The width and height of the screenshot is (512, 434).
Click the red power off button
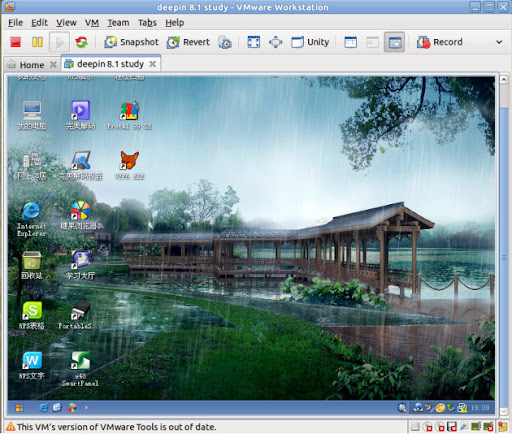click(x=15, y=42)
